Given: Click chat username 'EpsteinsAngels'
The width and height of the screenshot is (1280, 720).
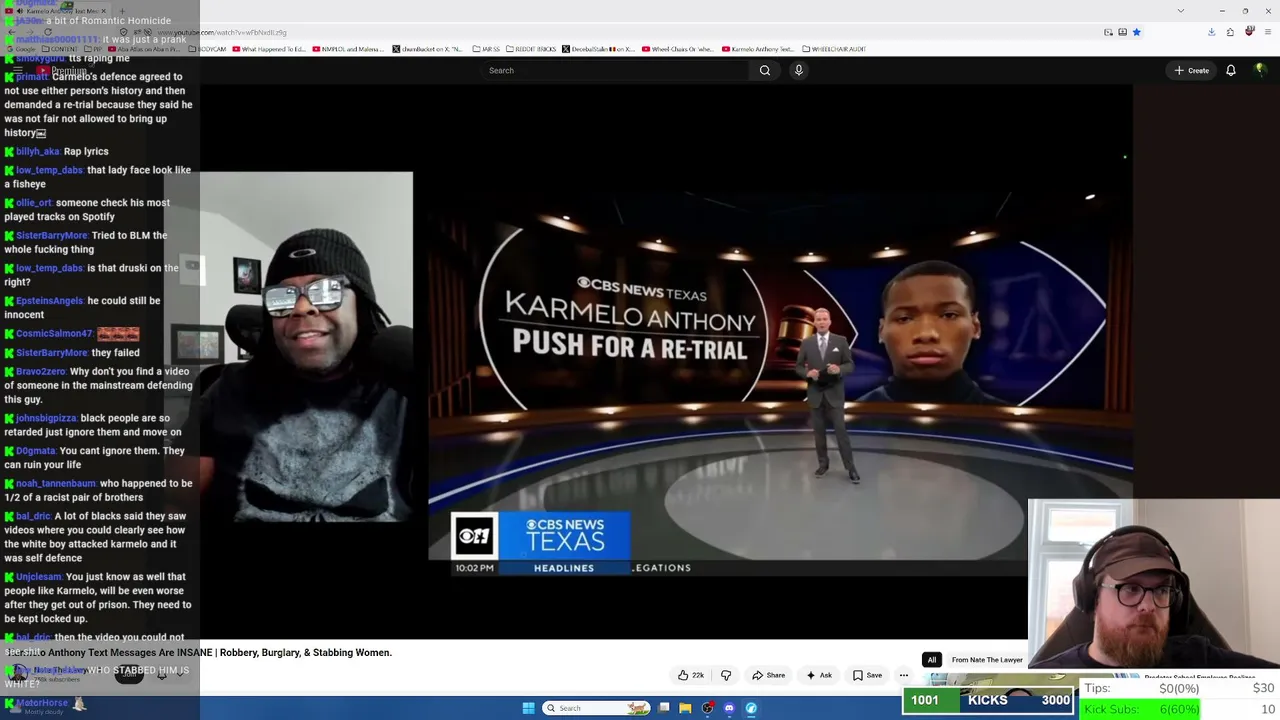Looking at the screenshot, I should (50, 301).
